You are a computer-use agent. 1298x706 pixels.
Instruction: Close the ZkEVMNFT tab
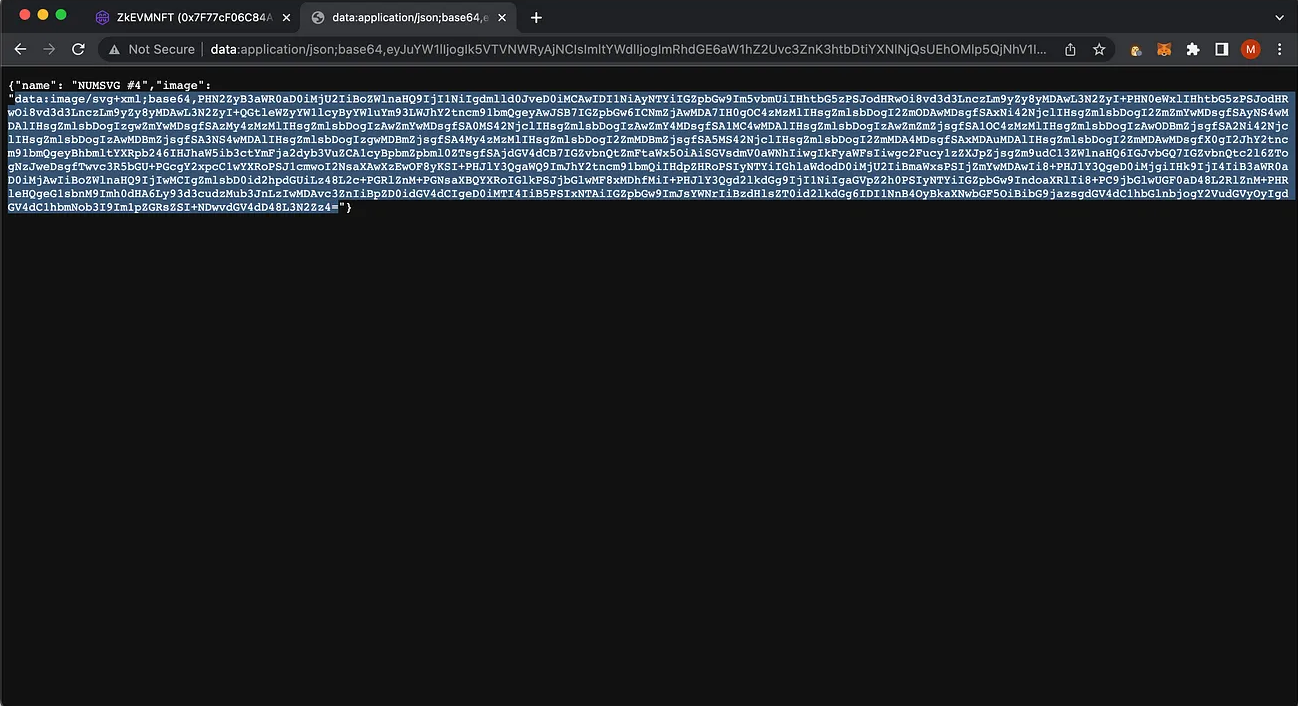tap(286, 17)
